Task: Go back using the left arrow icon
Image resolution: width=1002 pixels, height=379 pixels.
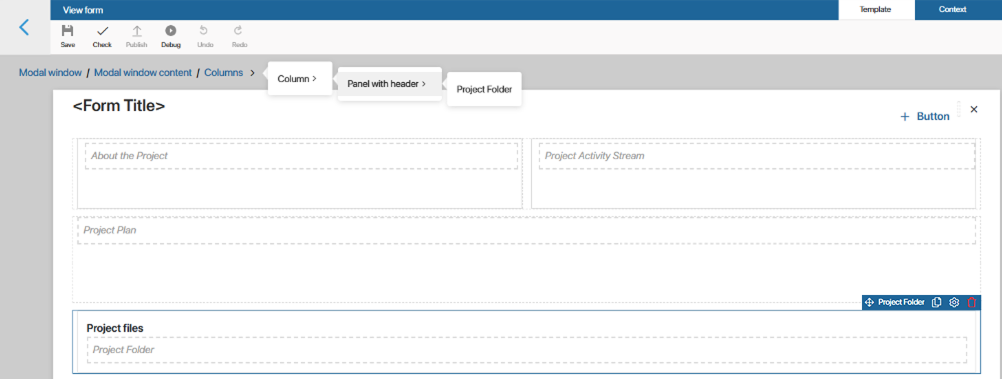Action: (24, 27)
